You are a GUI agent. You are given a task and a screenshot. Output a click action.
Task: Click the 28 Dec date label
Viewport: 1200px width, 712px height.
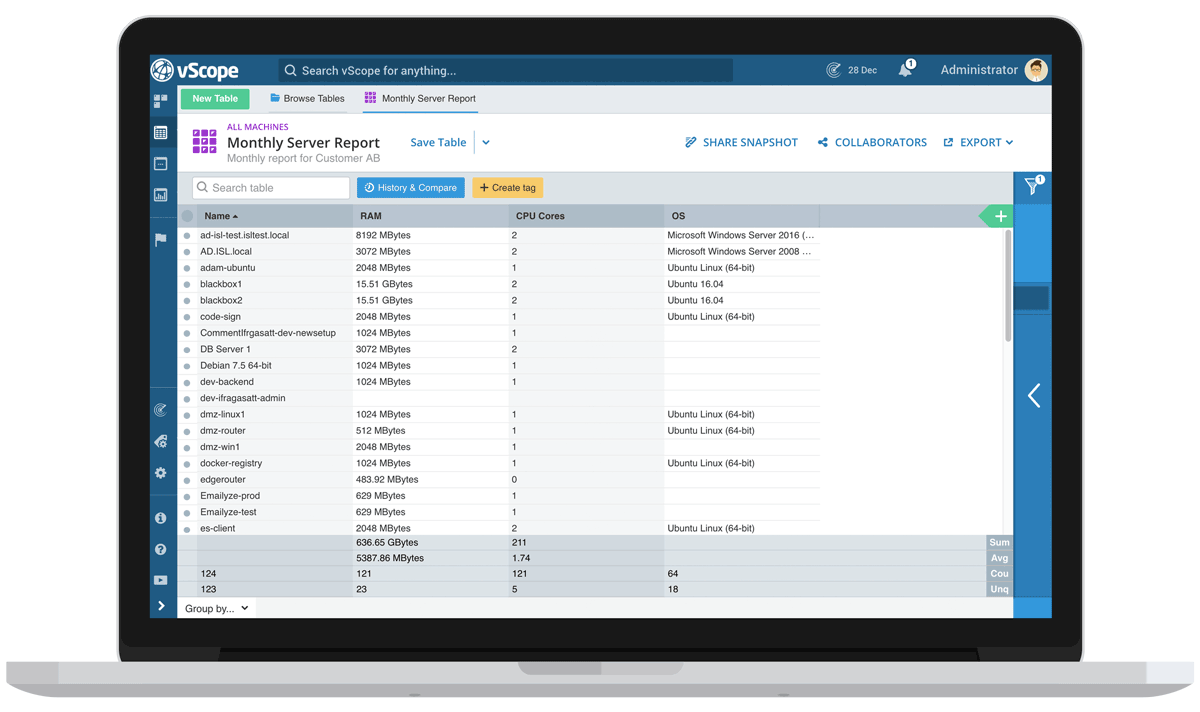pos(862,70)
